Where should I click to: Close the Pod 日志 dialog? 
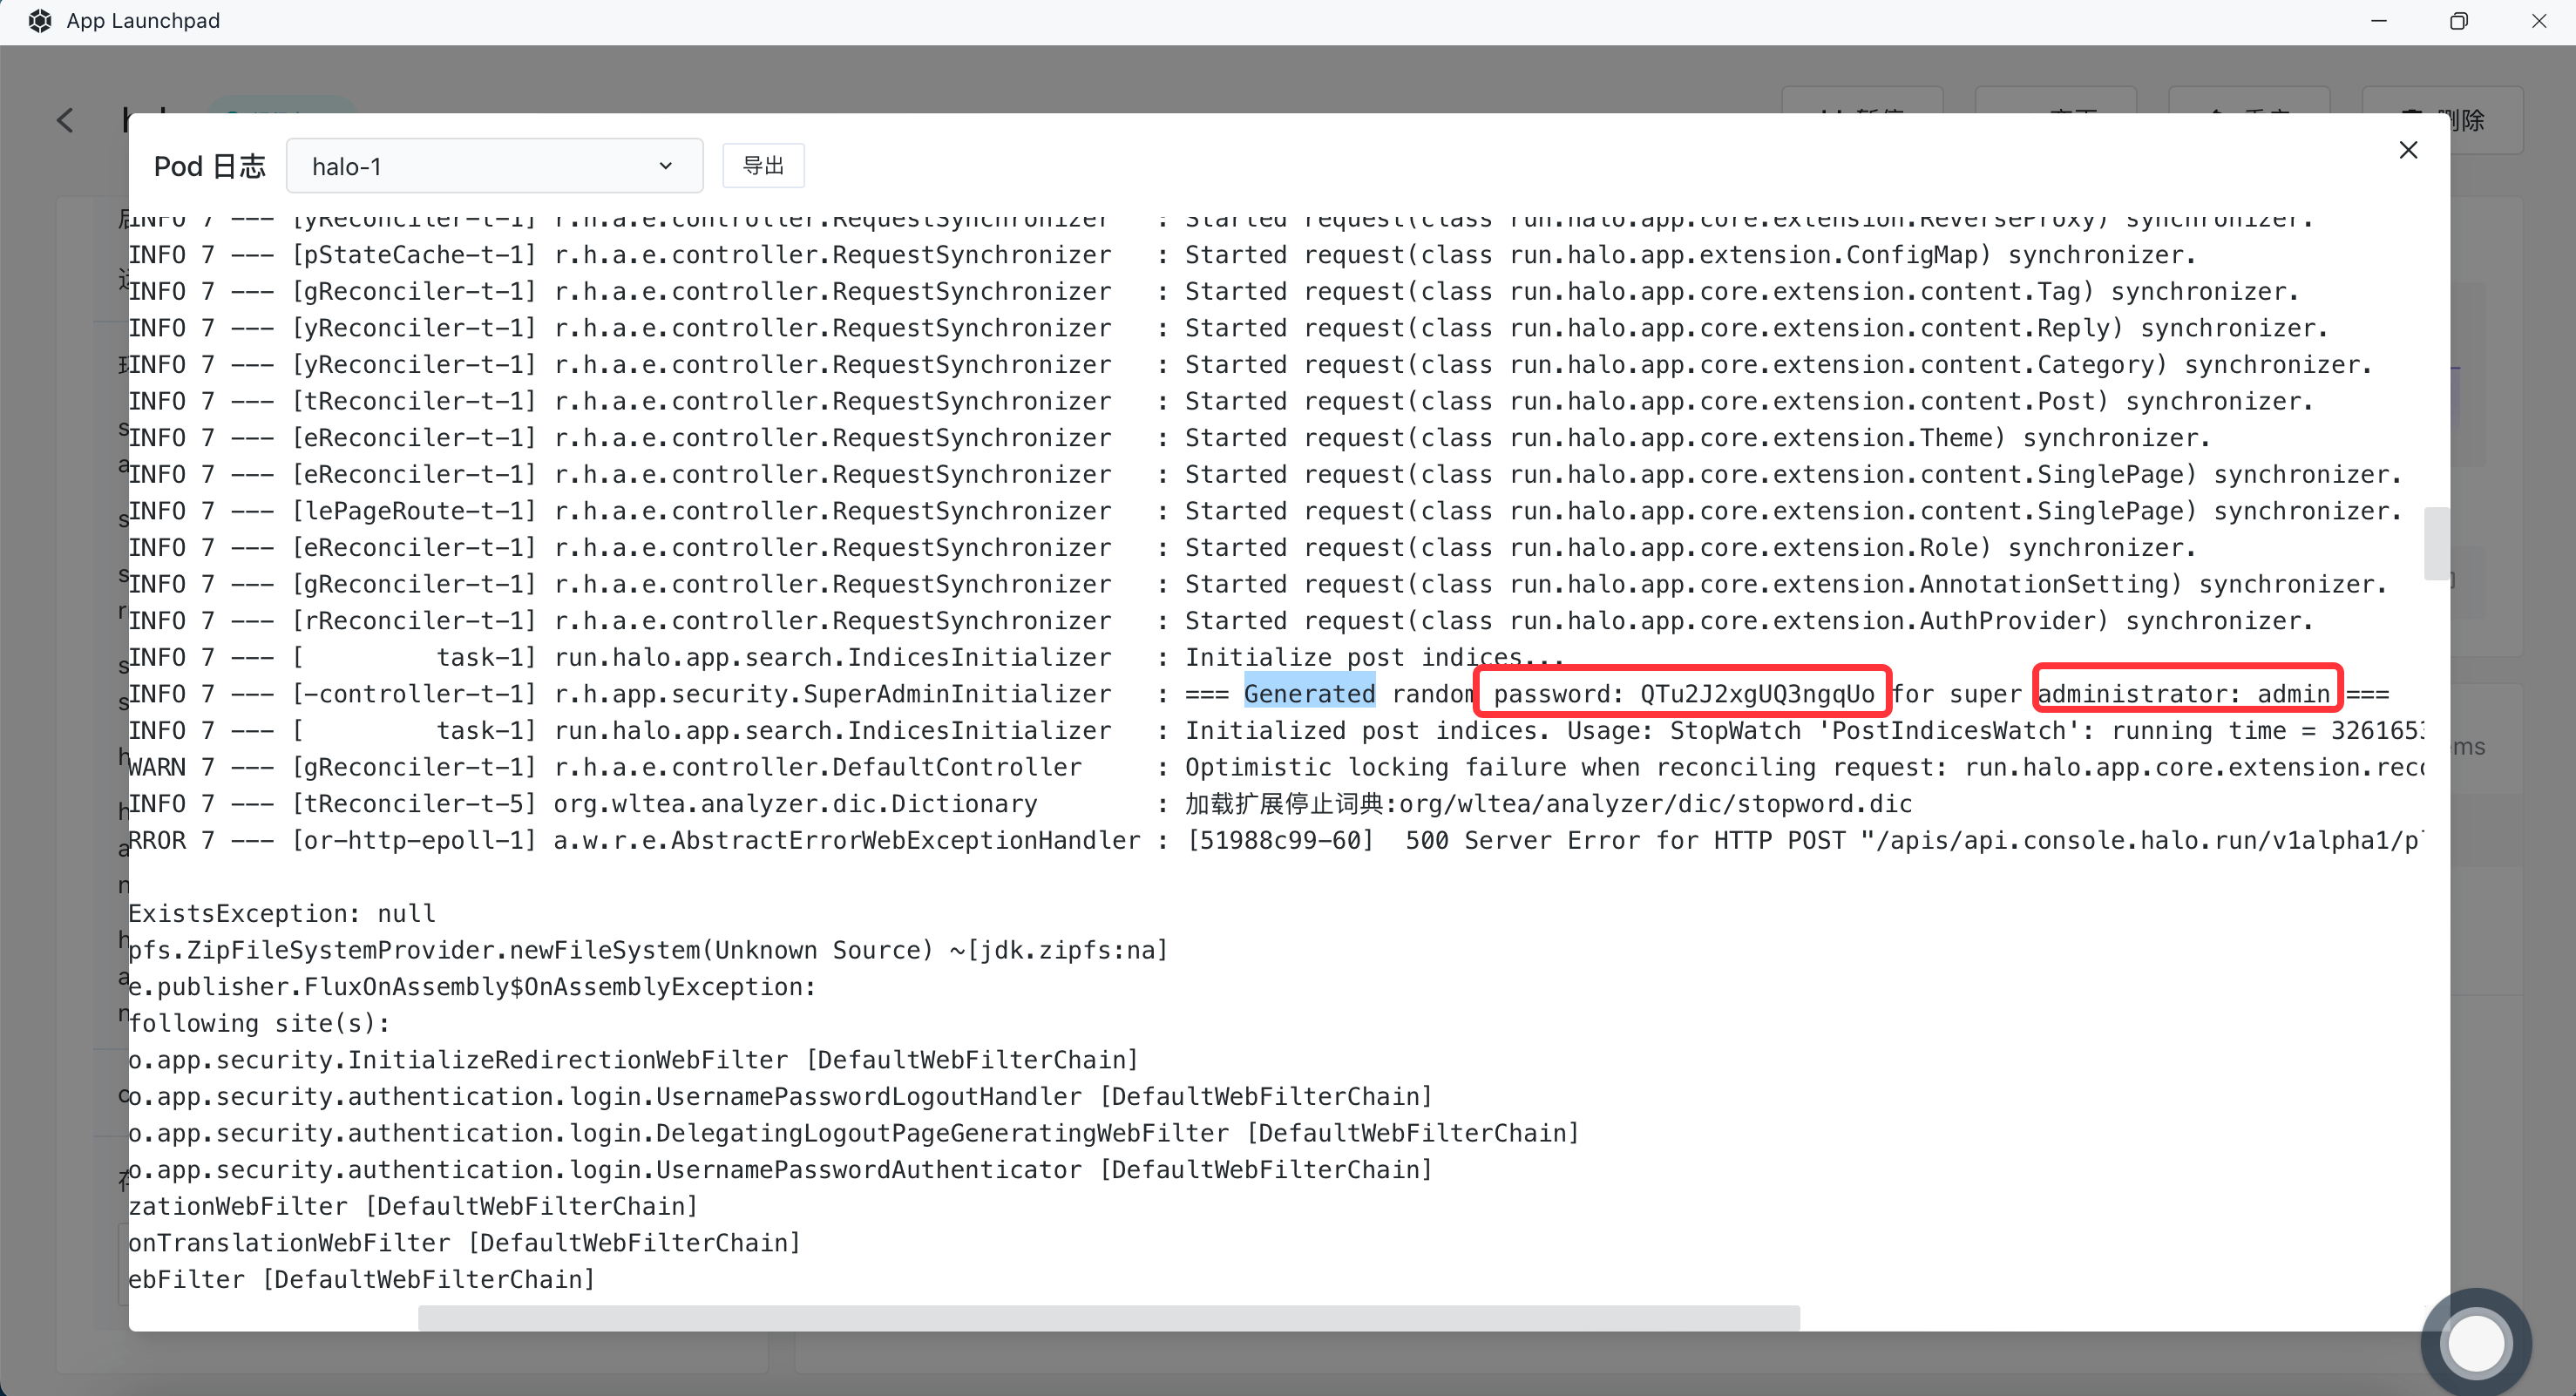(x=2408, y=150)
